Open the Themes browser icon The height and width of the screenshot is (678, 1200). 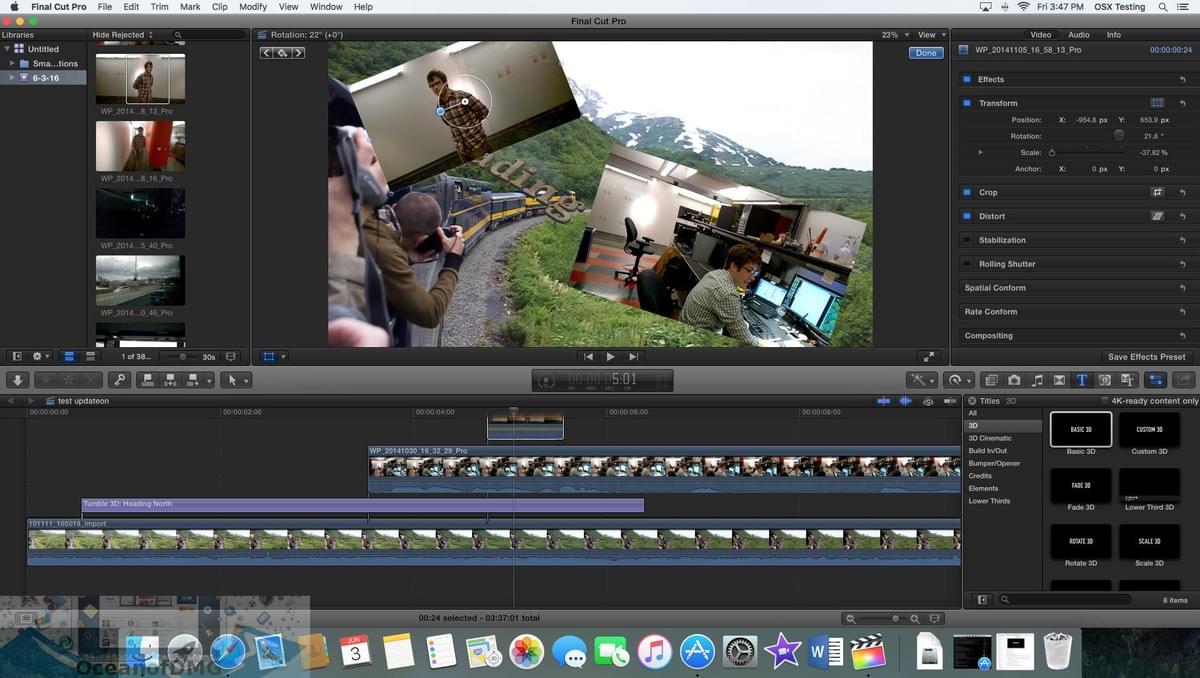(x=1127, y=380)
